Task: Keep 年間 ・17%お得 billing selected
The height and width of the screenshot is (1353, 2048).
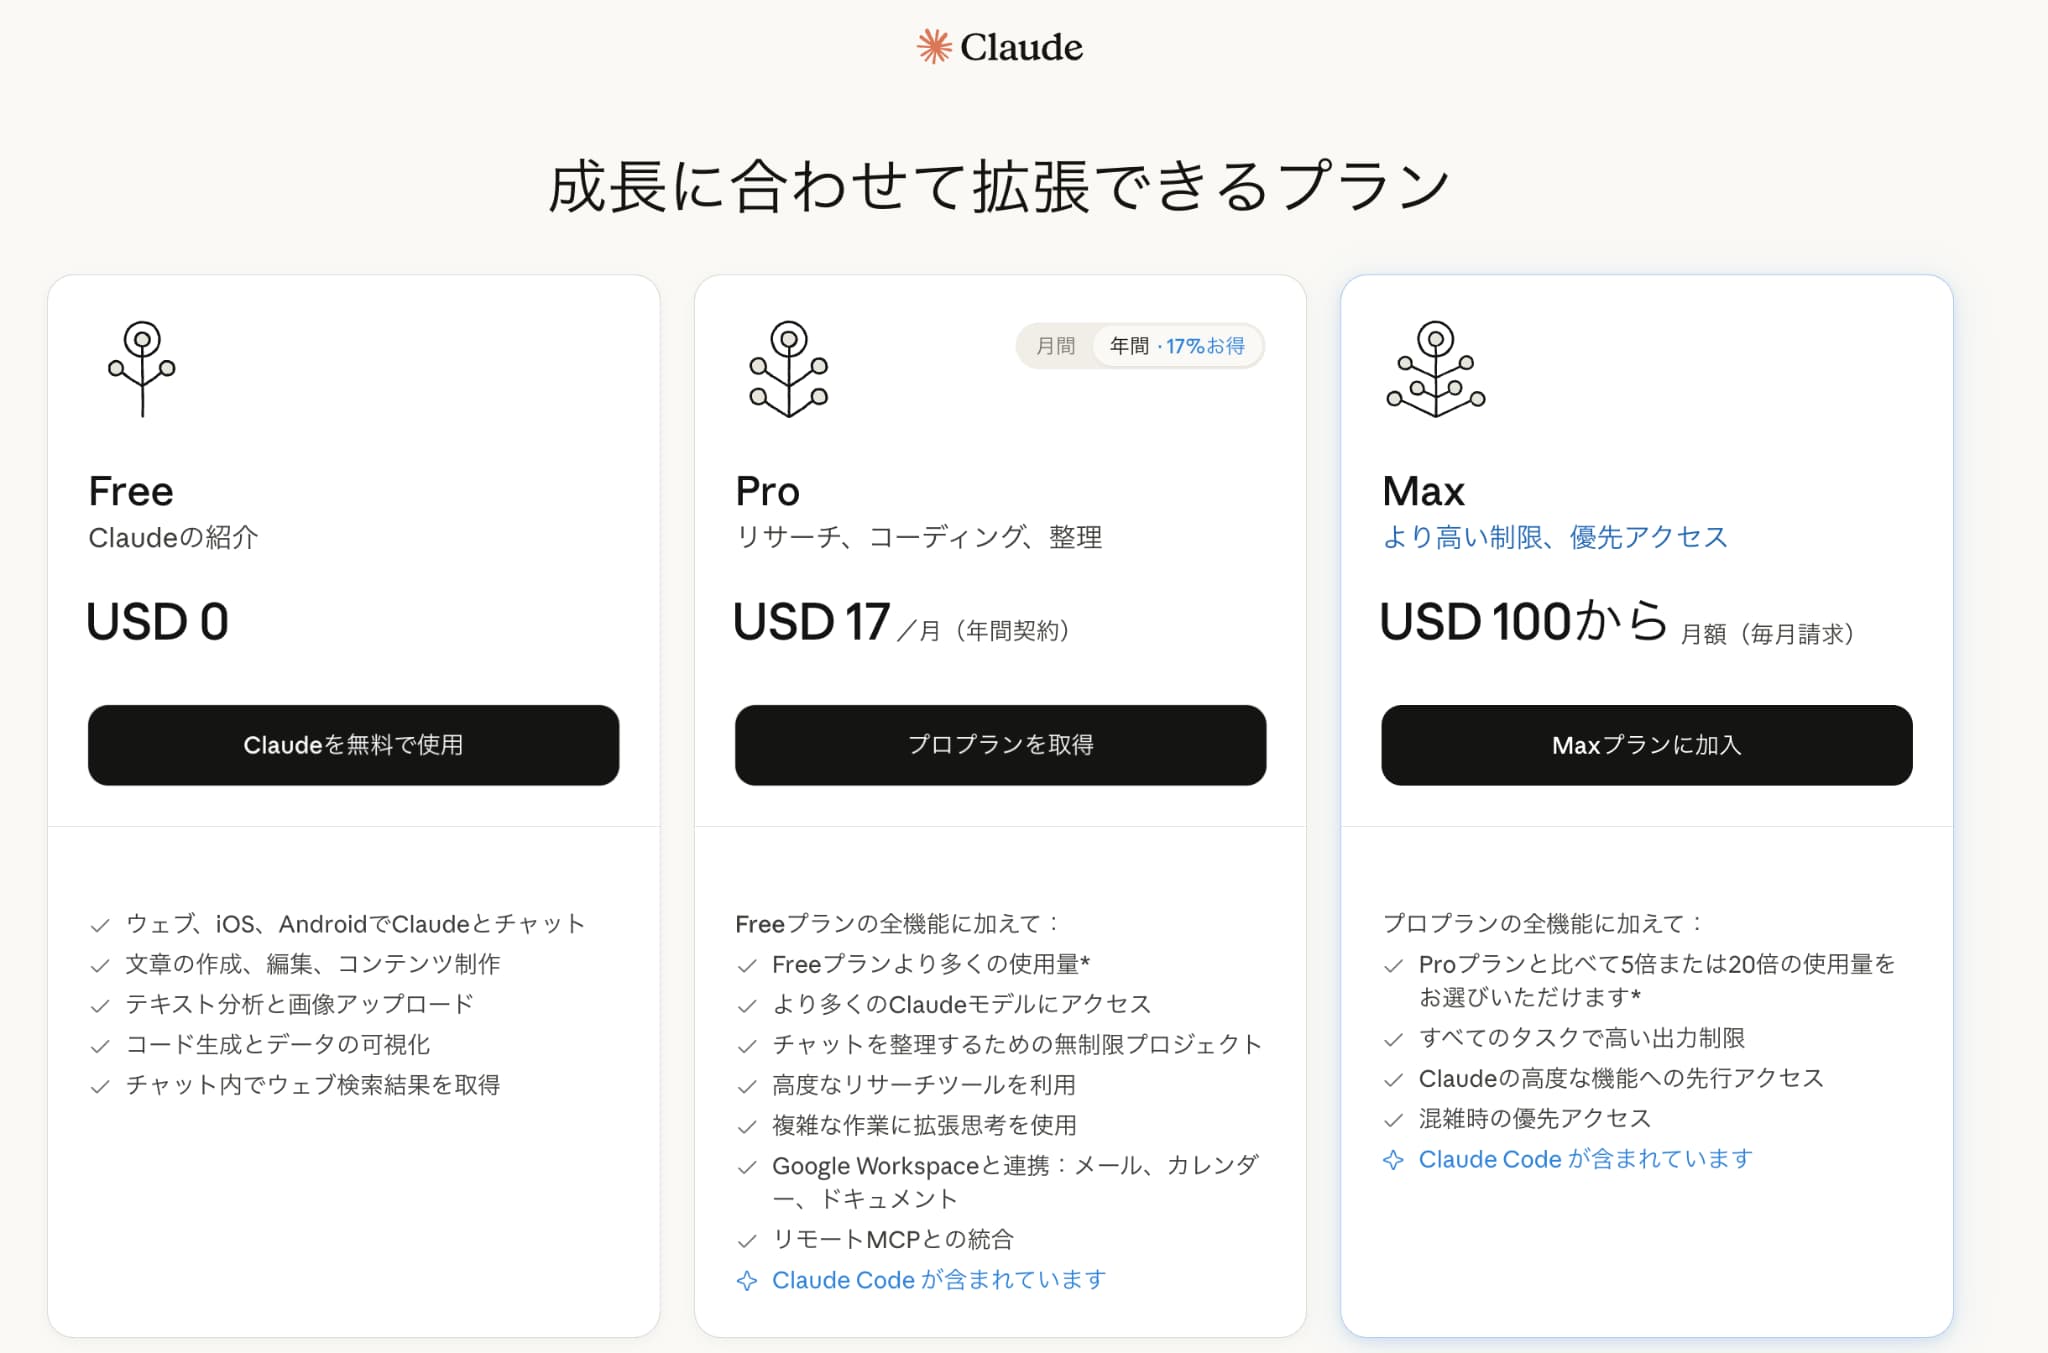Action: 1178,346
